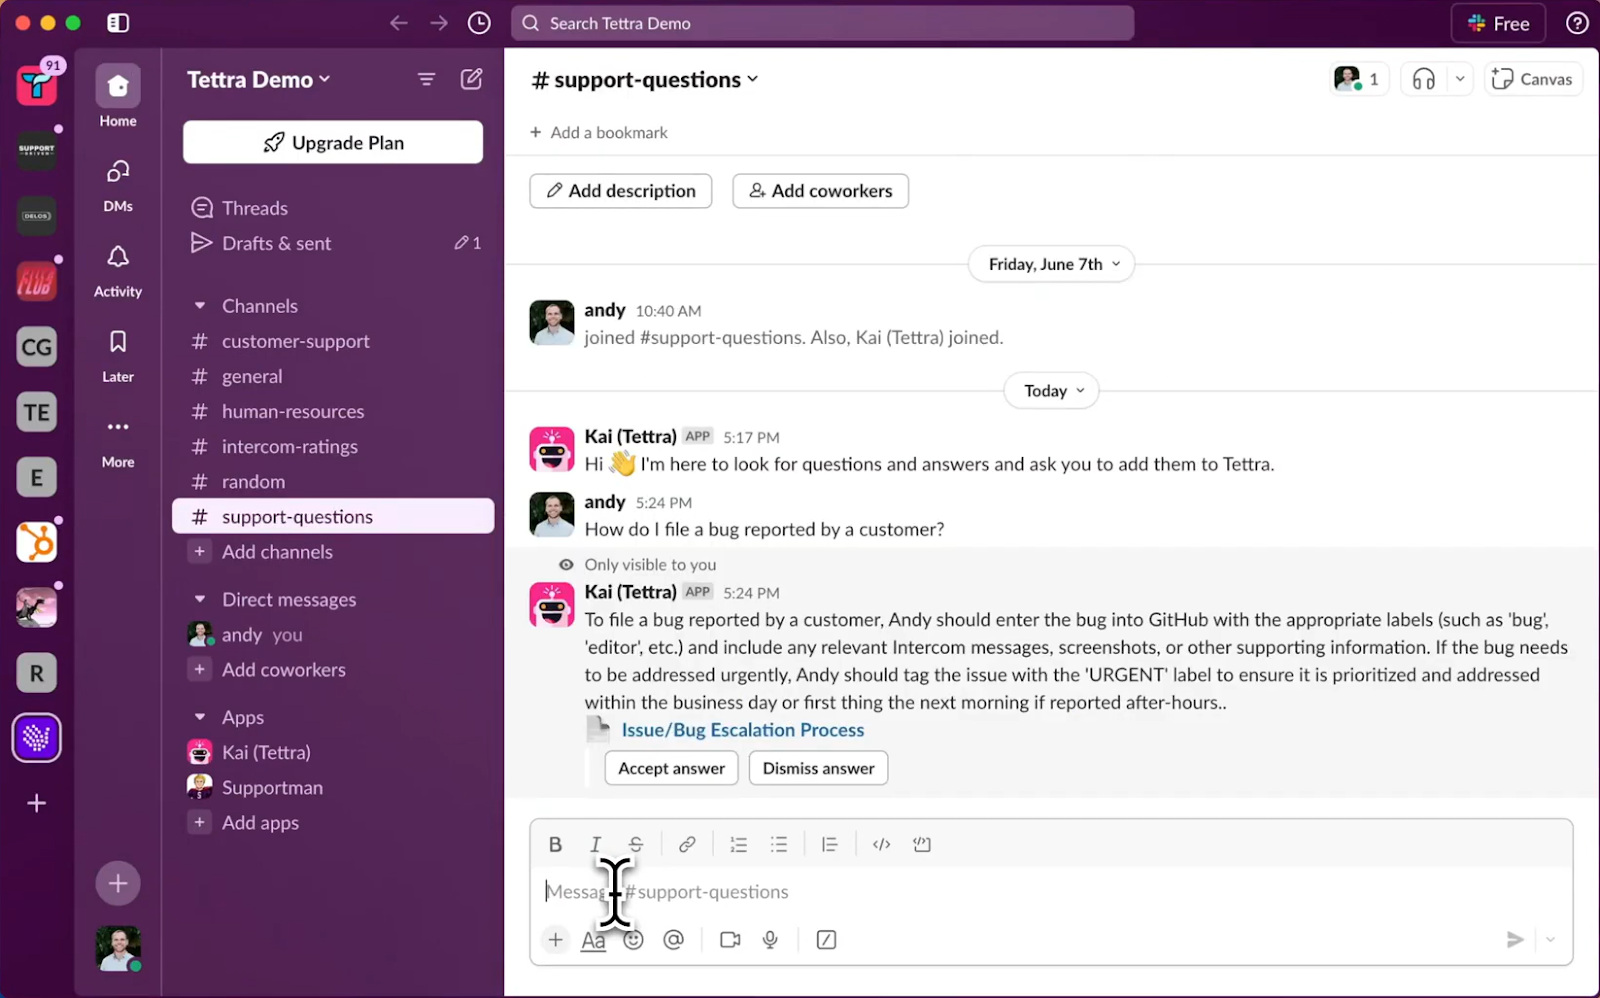Insert a code block

point(922,844)
